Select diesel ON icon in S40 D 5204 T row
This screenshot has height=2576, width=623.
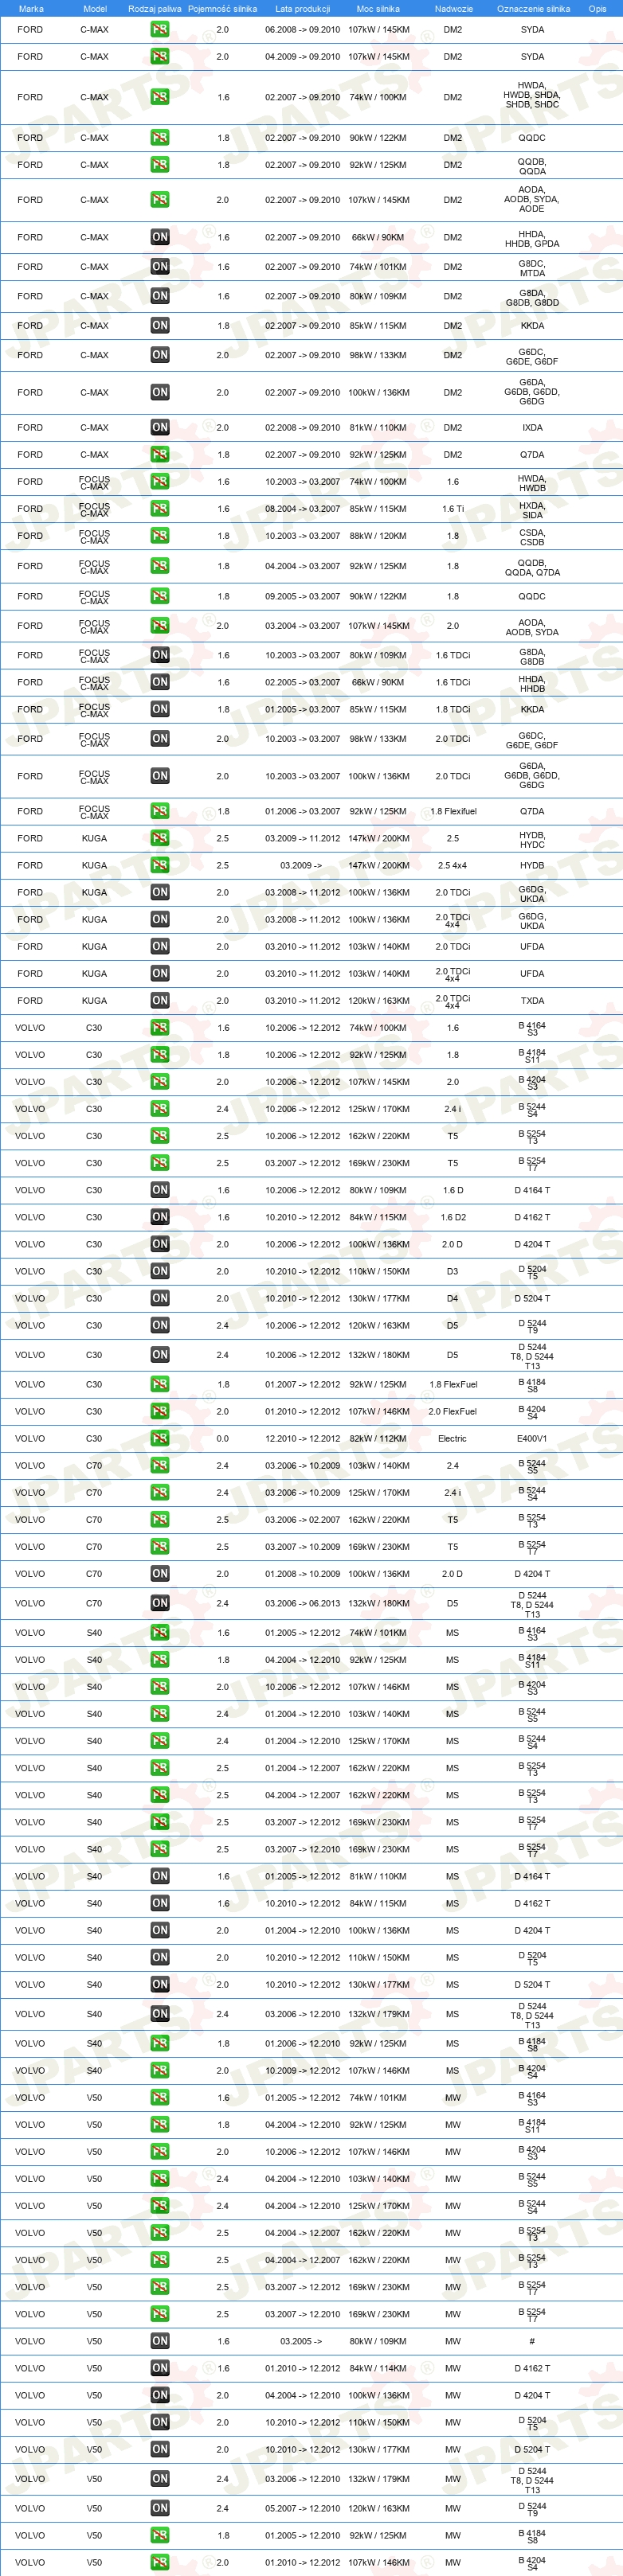160,1984
